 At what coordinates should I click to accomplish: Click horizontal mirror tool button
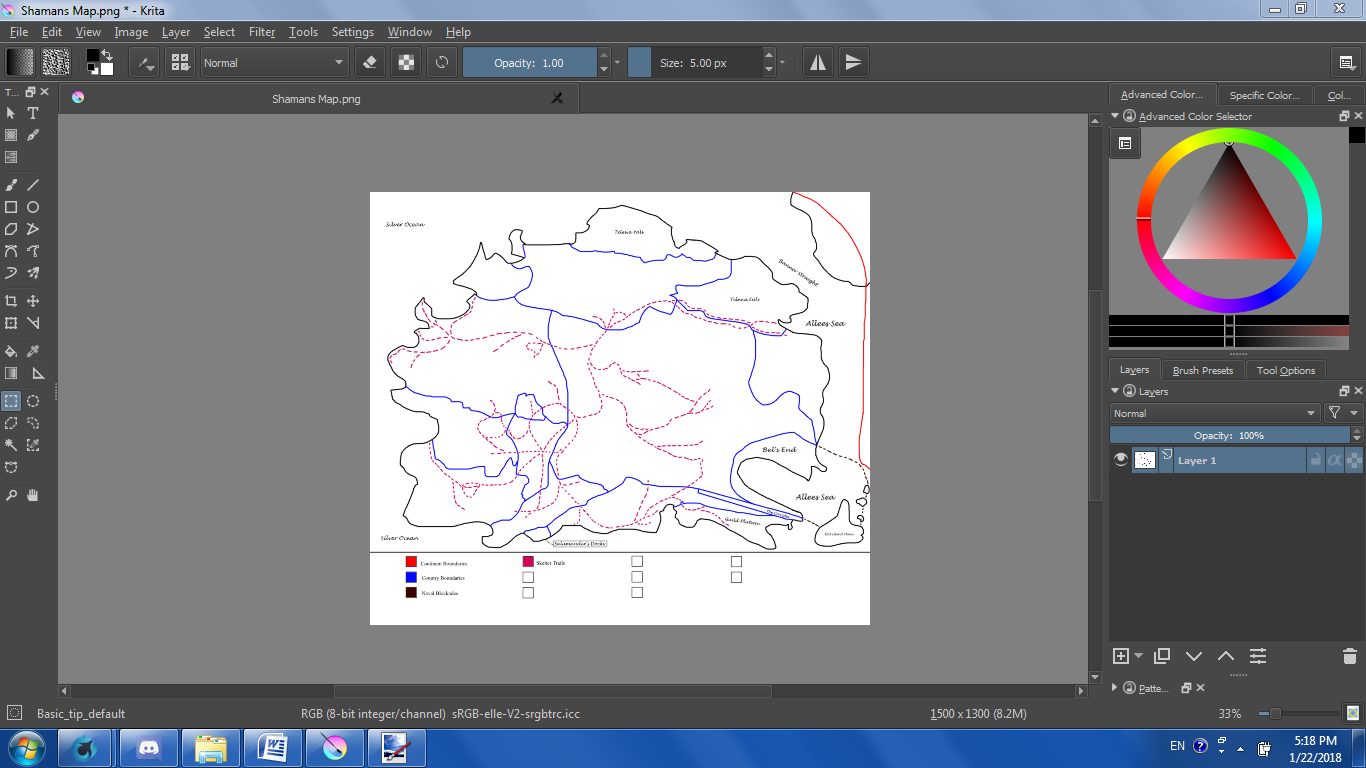coord(818,63)
